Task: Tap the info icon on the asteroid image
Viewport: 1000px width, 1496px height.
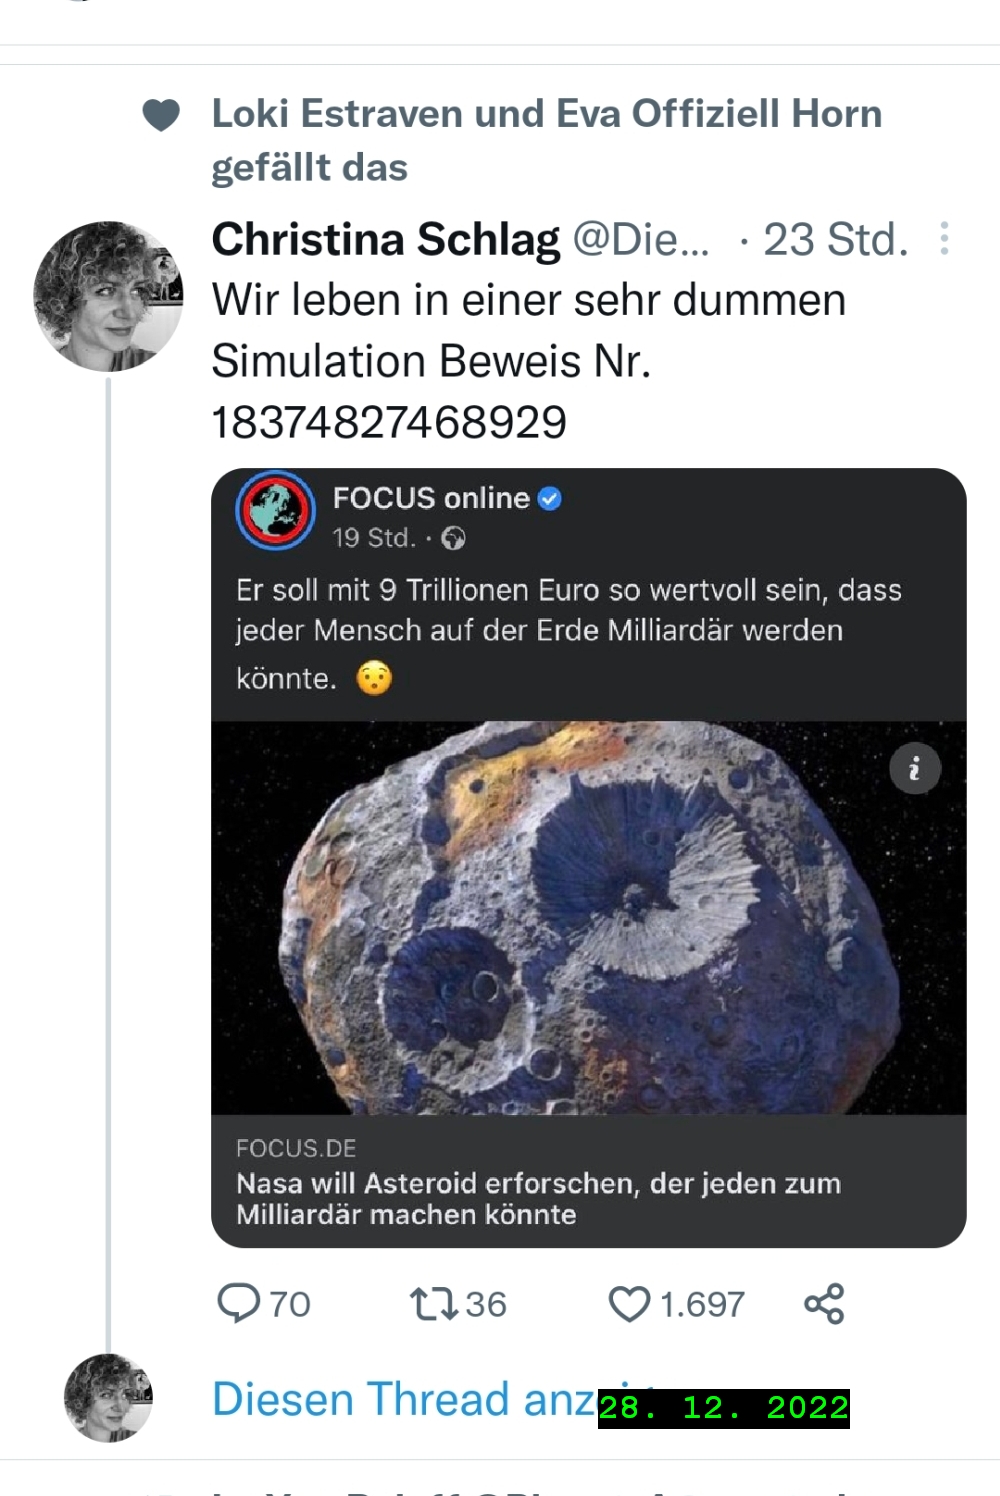Action: click(914, 769)
